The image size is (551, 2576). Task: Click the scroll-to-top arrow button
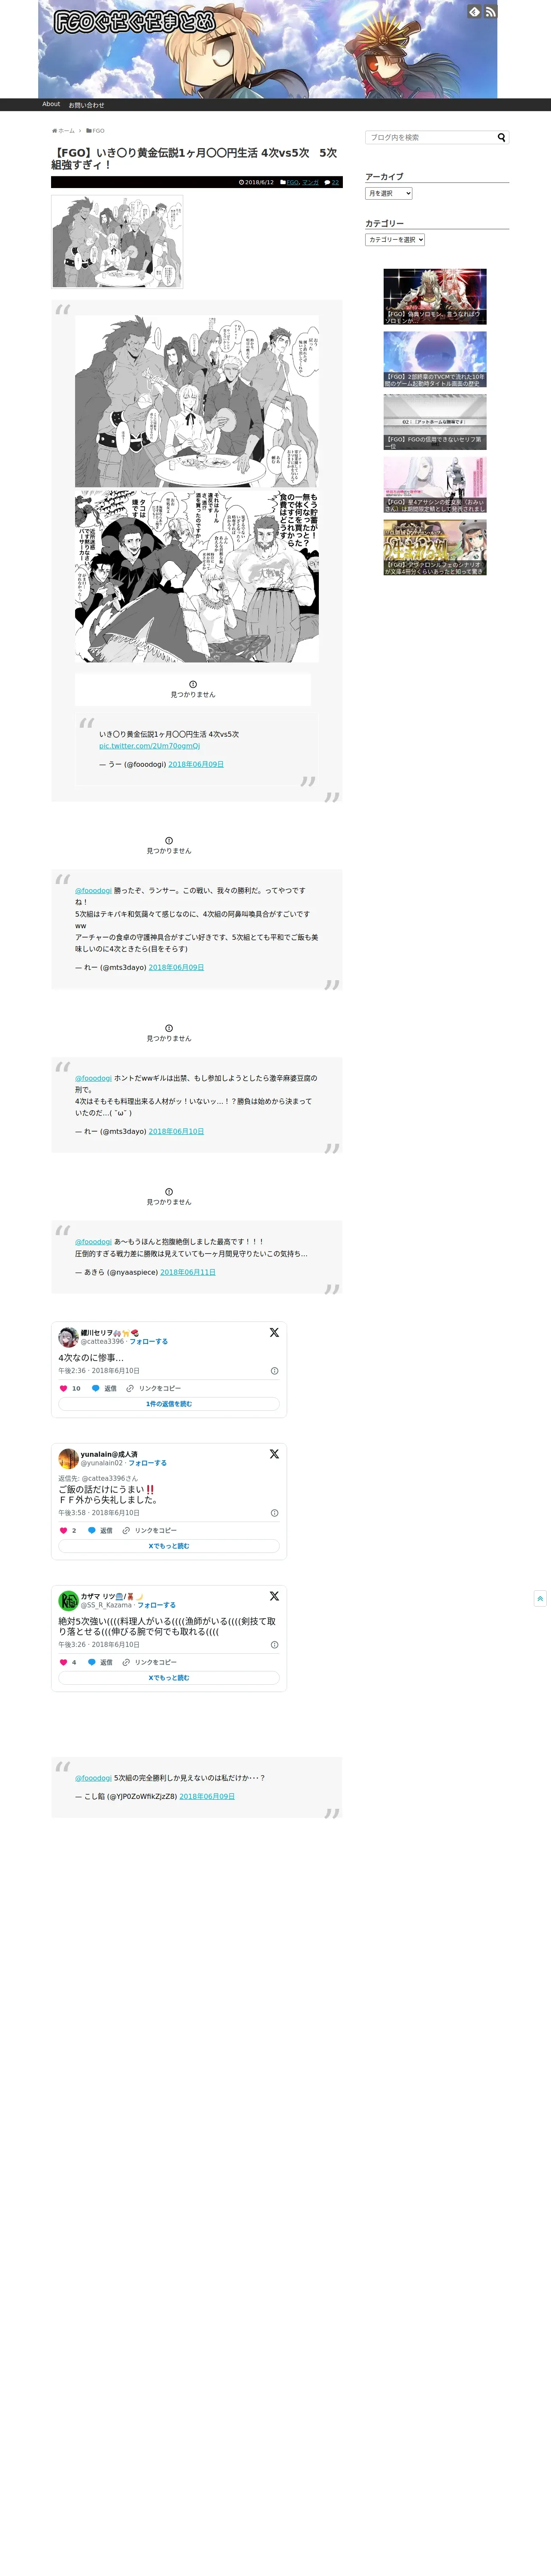[540, 1598]
